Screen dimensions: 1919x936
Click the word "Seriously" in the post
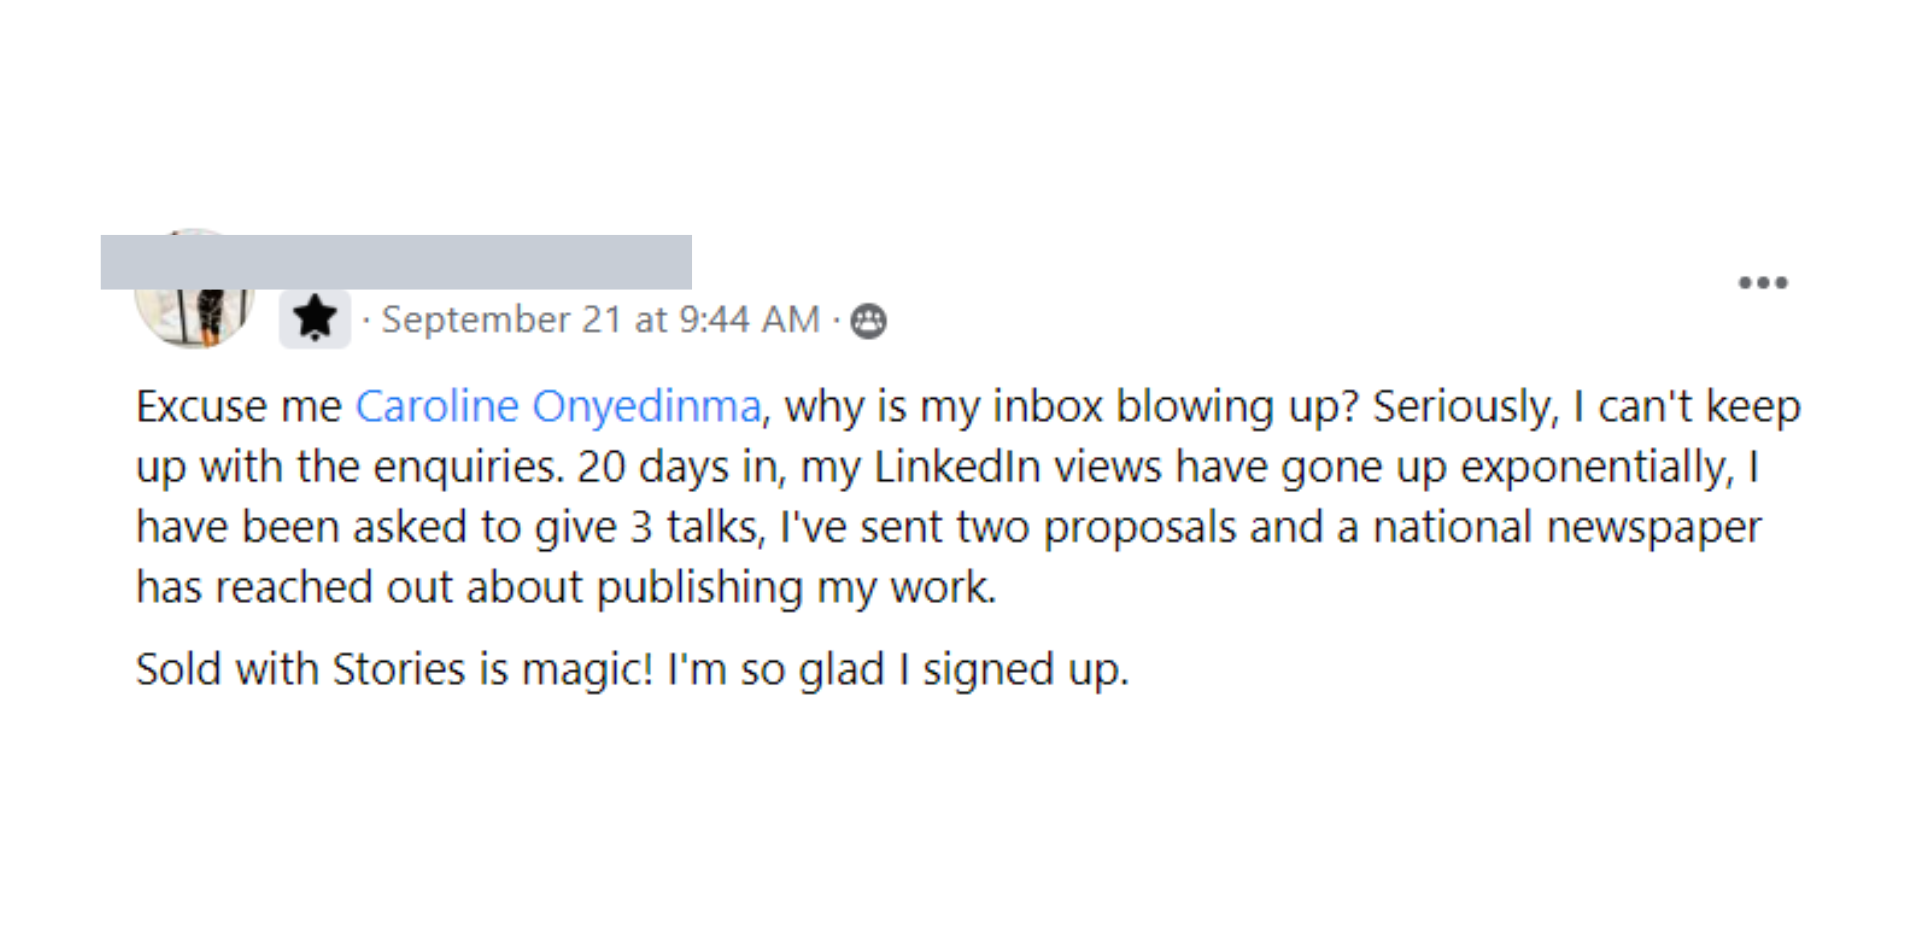click(x=1465, y=408)
